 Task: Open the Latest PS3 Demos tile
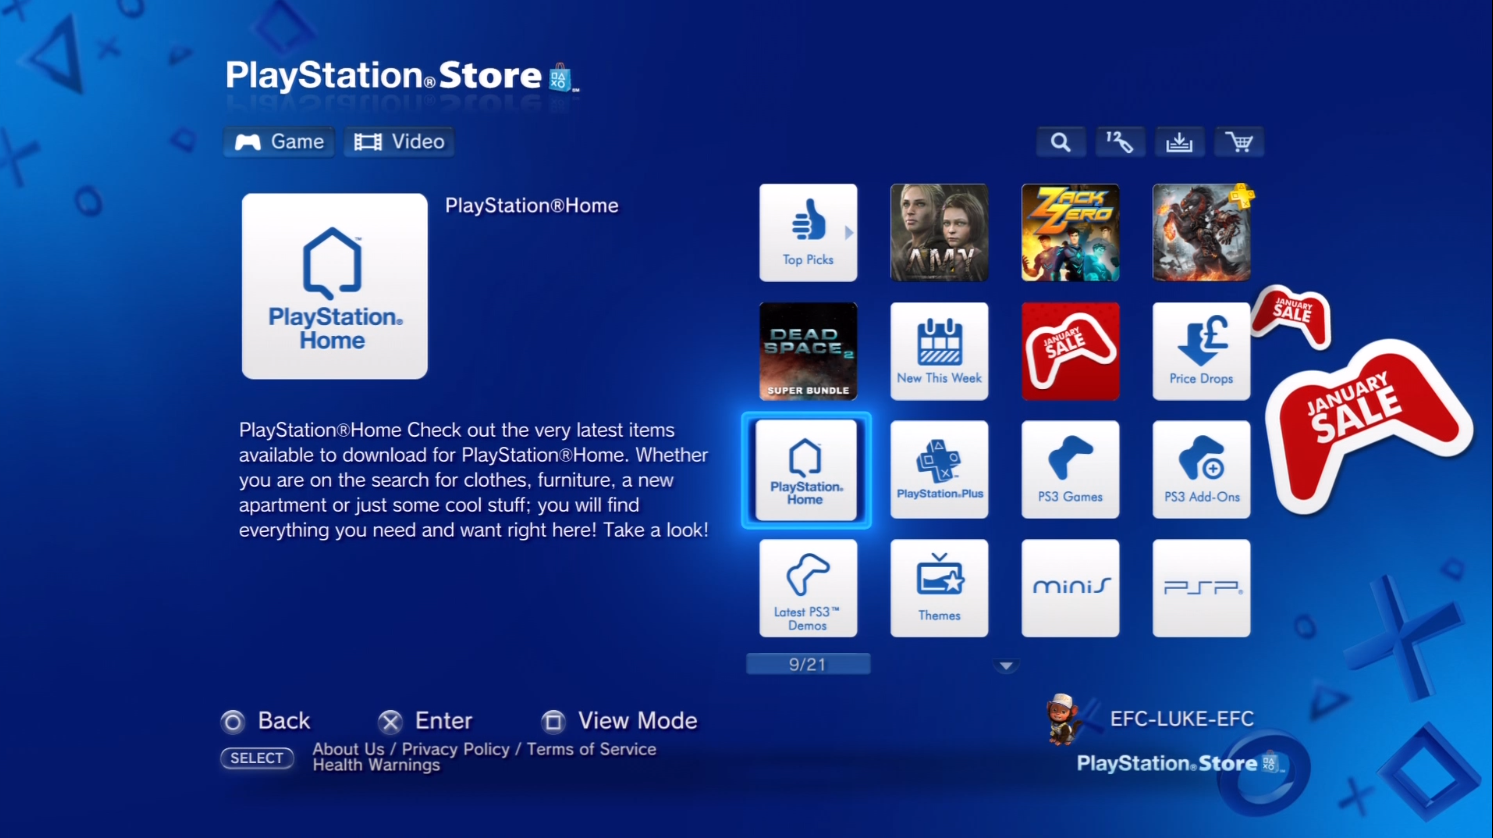pos(807,588)
